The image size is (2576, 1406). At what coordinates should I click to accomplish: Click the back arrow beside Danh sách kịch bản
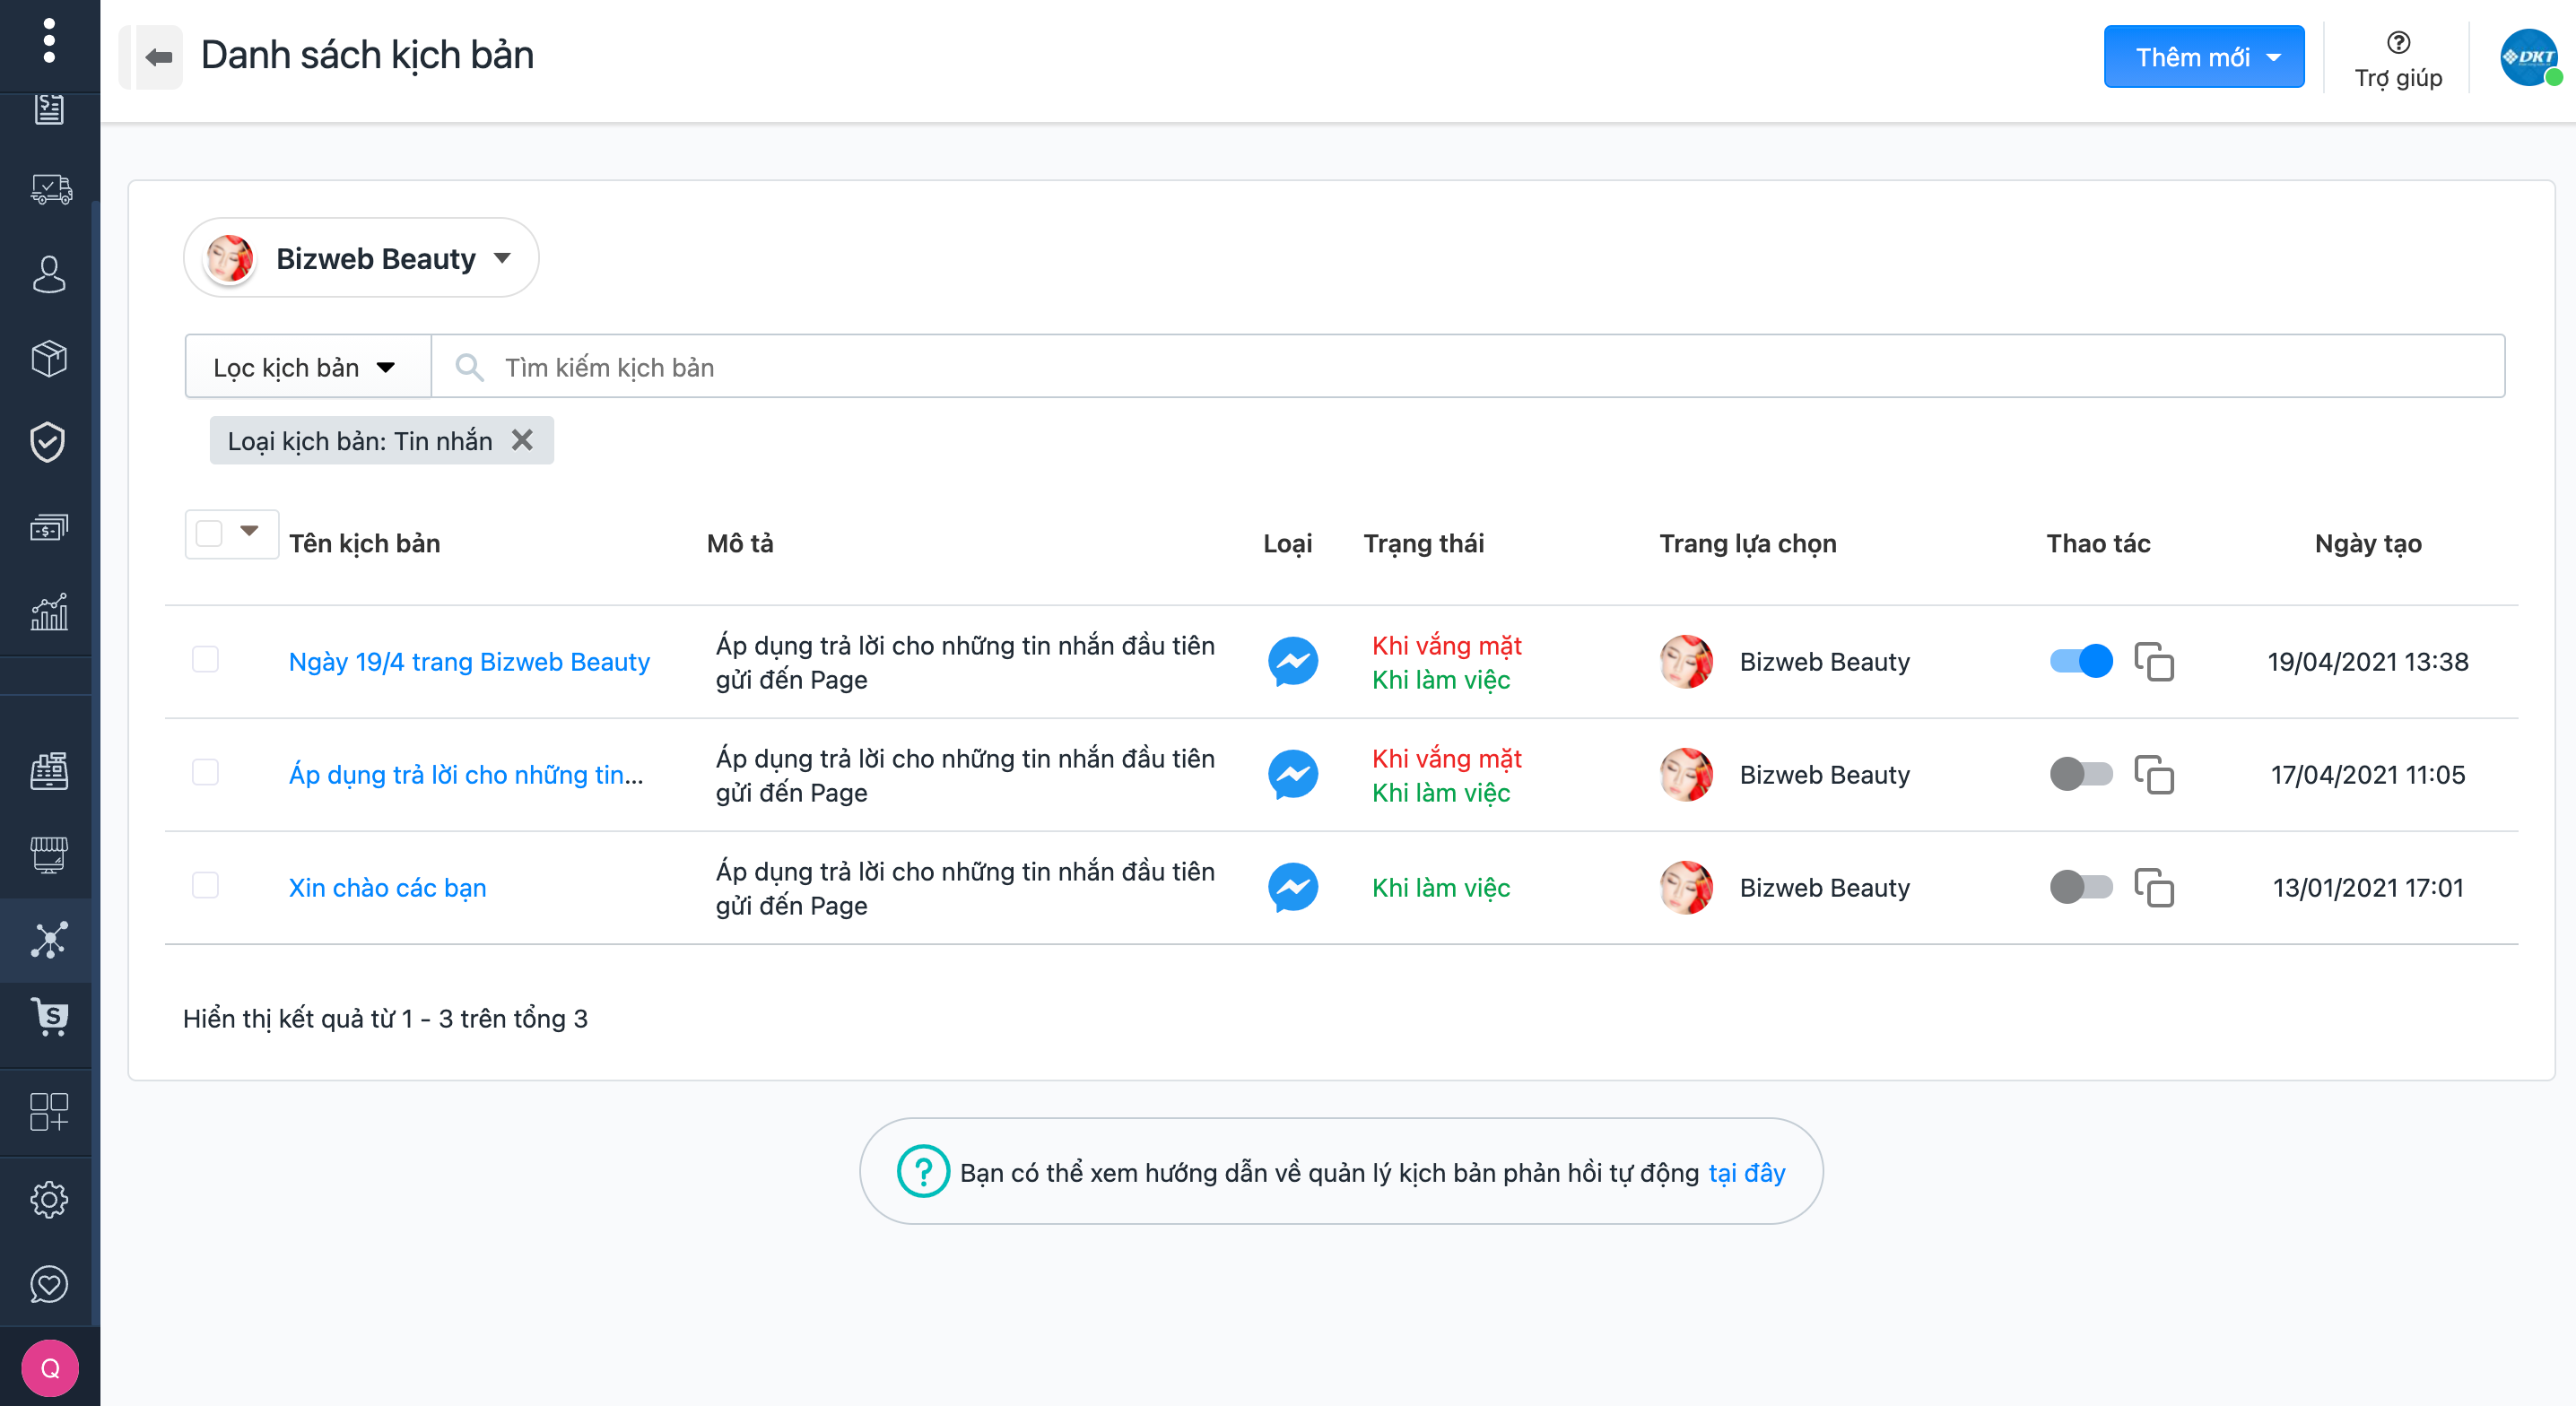pyautogui.click(x=158, y=57)
